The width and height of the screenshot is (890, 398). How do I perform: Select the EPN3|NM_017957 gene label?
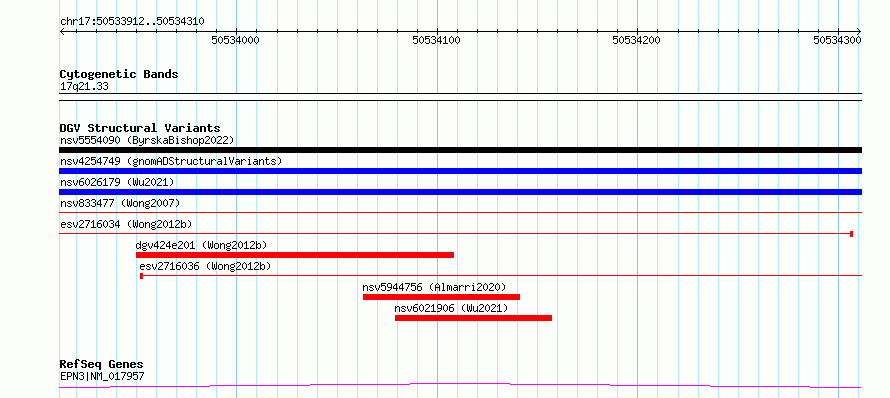coord(102,376)
